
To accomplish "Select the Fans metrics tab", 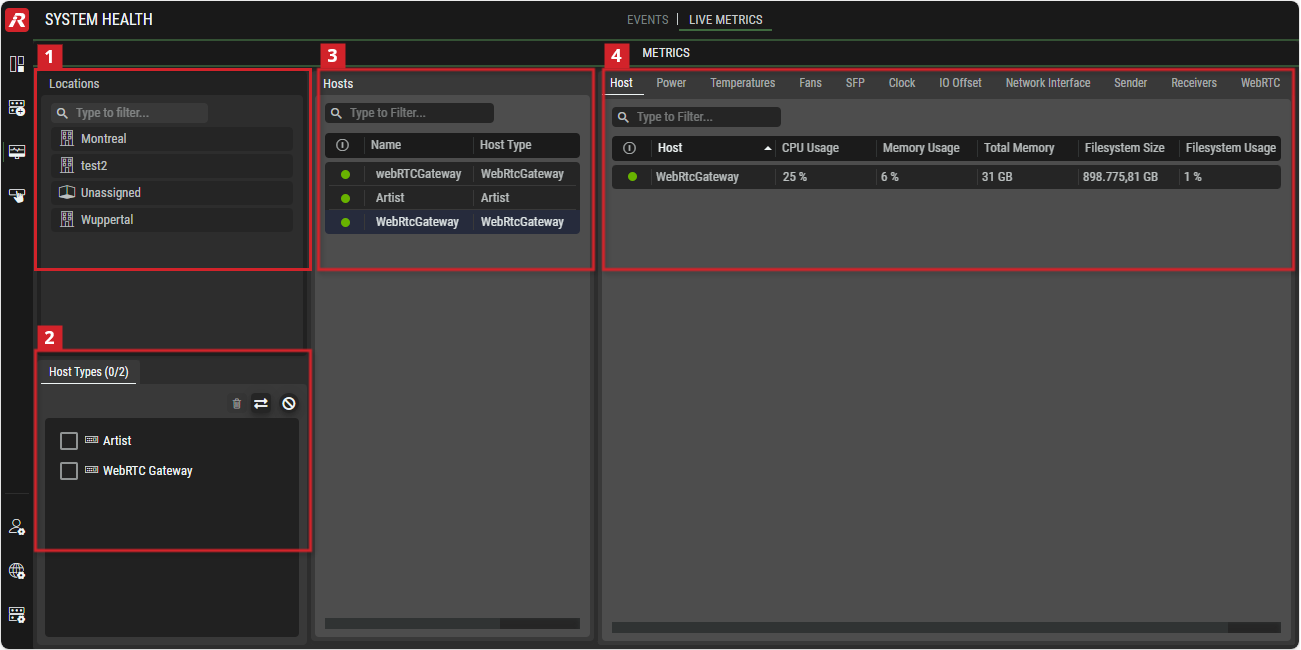I will (811, 83).
